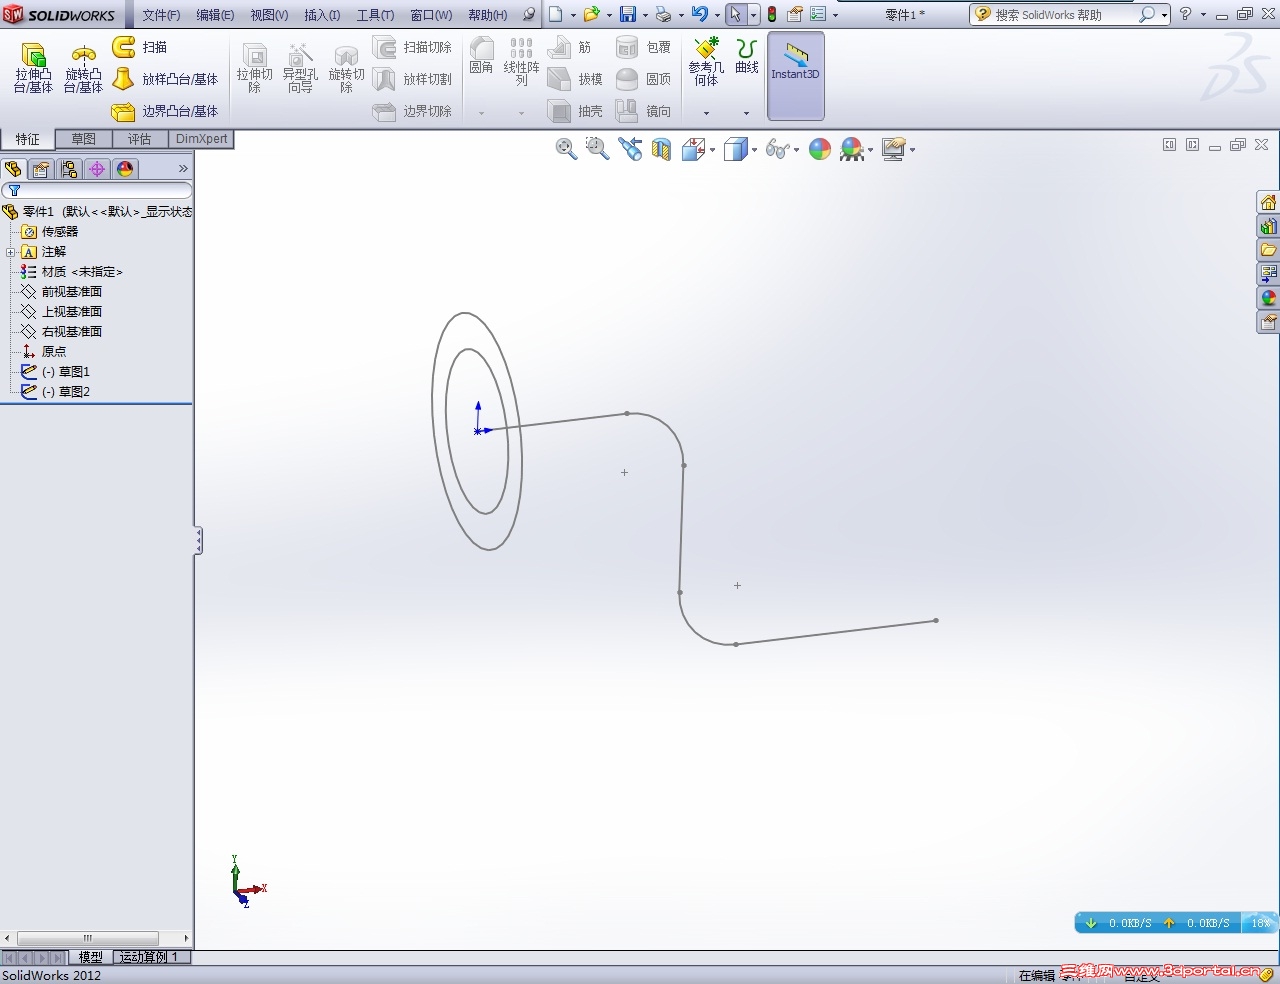Click the Extruded Boss/Base (拉伸凸台/基体) tool
The height and width of the screenshot is (984, 1280).
pyautogui.click(x=33, y=68)
